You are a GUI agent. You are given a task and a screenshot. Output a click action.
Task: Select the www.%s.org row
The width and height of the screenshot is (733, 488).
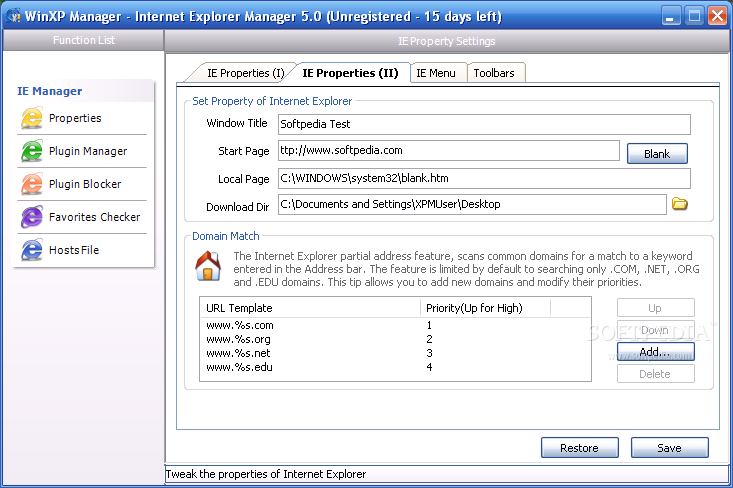(x=395, y=339)
